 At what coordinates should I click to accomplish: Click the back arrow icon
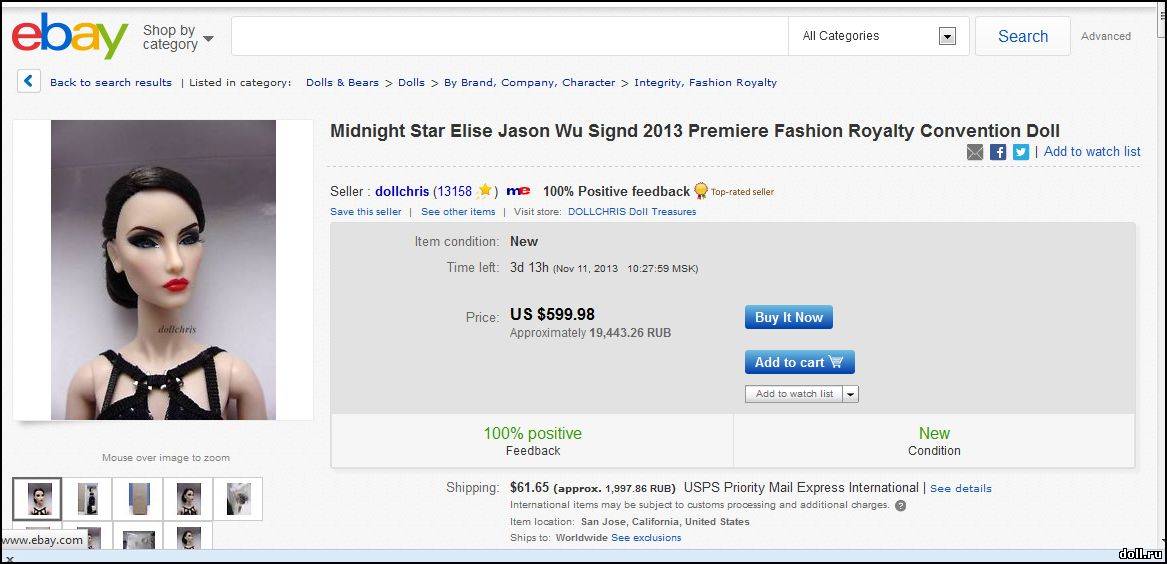[x=28, y=81]
